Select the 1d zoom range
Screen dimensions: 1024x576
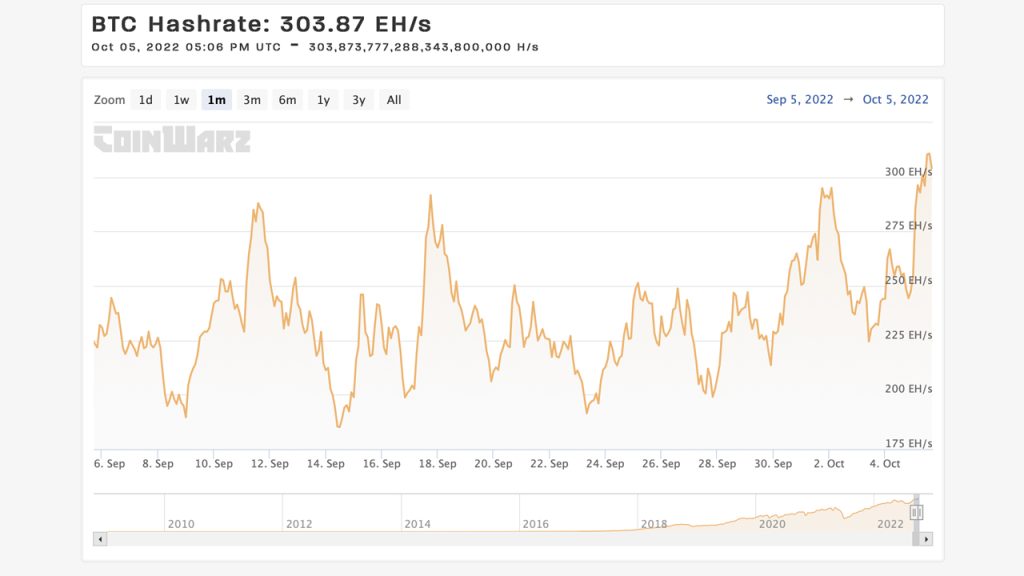(146, 100)
